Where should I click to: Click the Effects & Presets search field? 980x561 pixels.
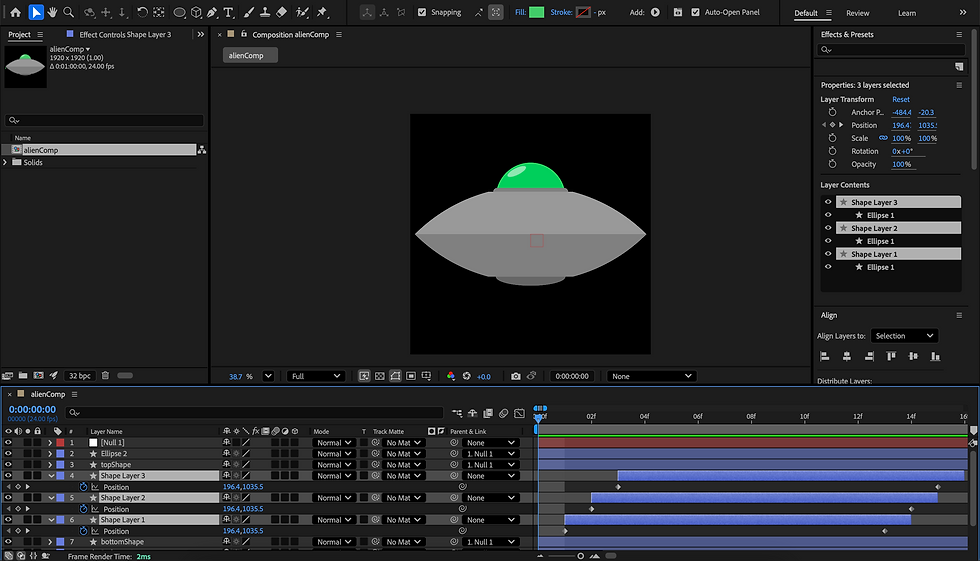tap(892, 50)
